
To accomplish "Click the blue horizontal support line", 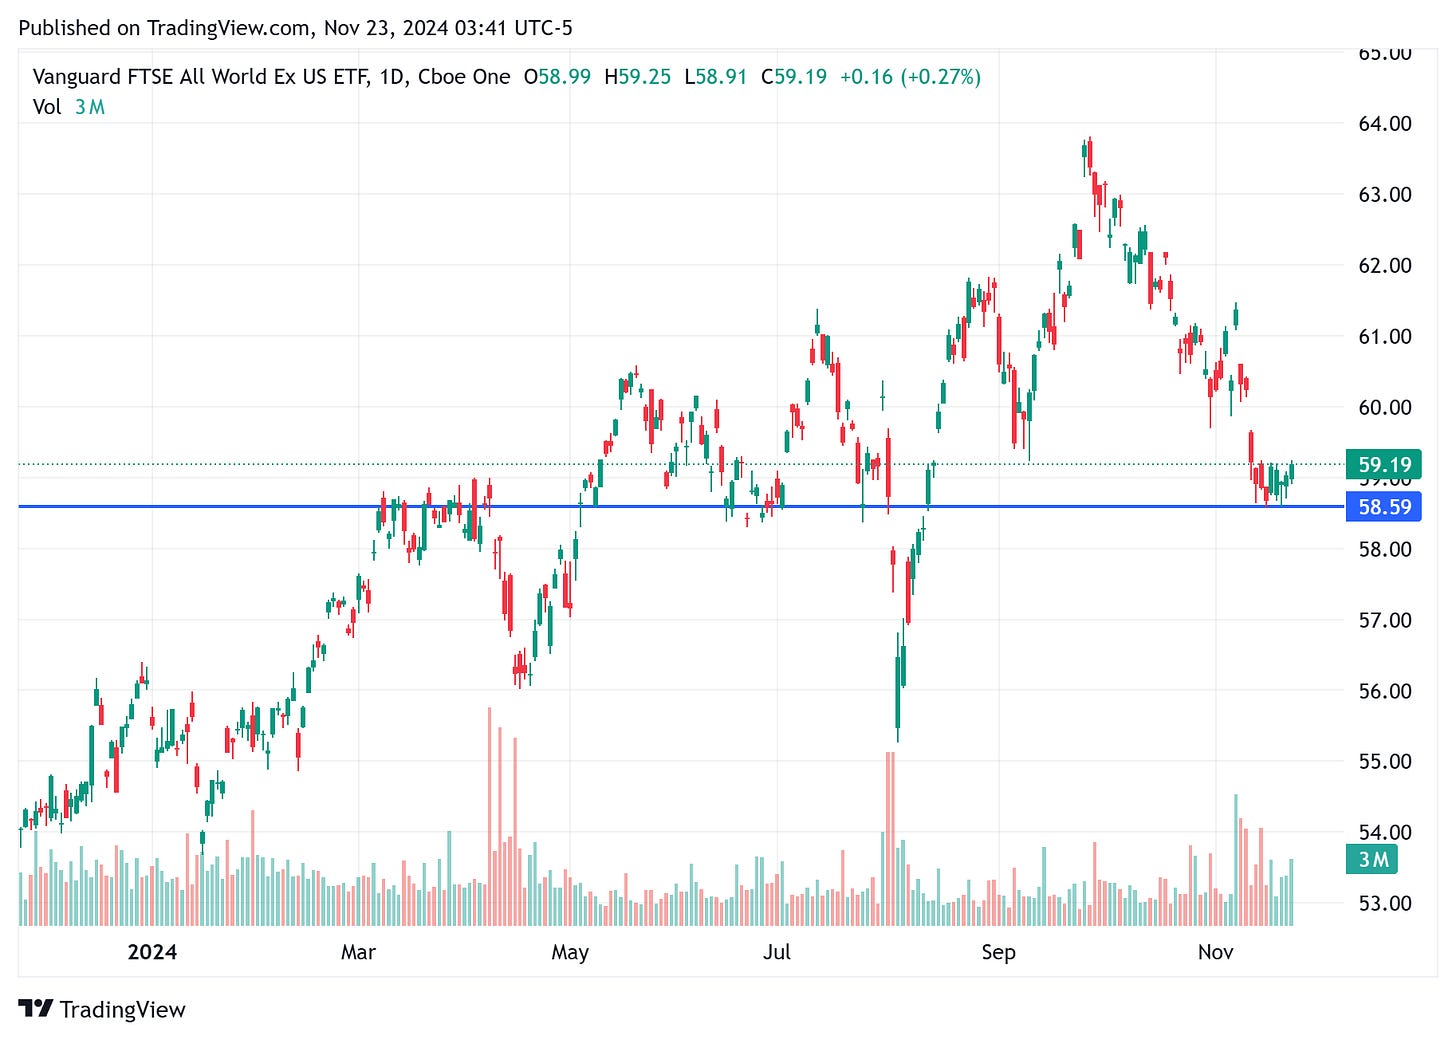I will (682, 507).
